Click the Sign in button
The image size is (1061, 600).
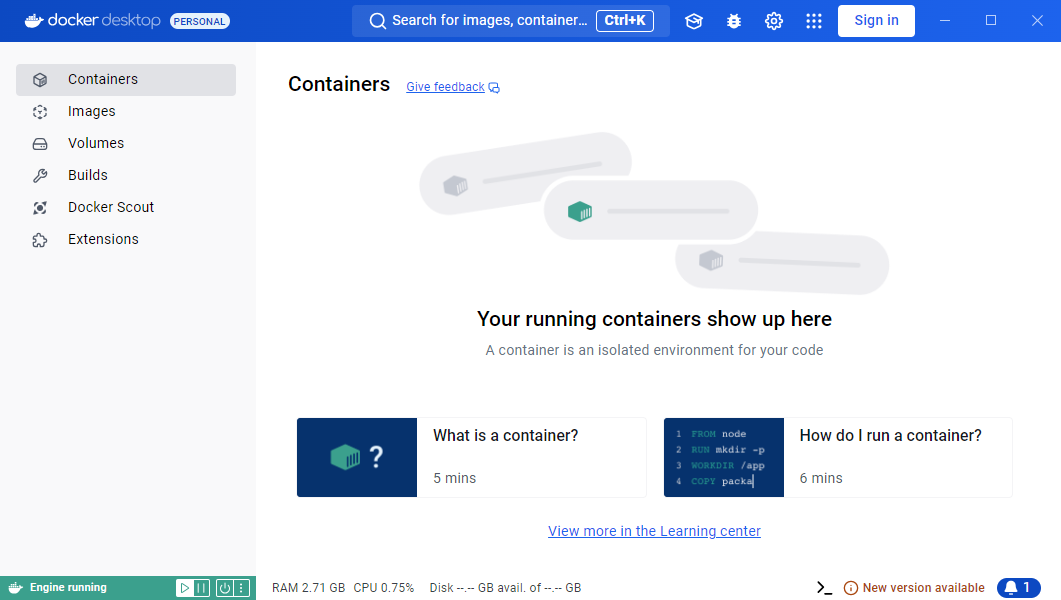(x=876, y=20)
